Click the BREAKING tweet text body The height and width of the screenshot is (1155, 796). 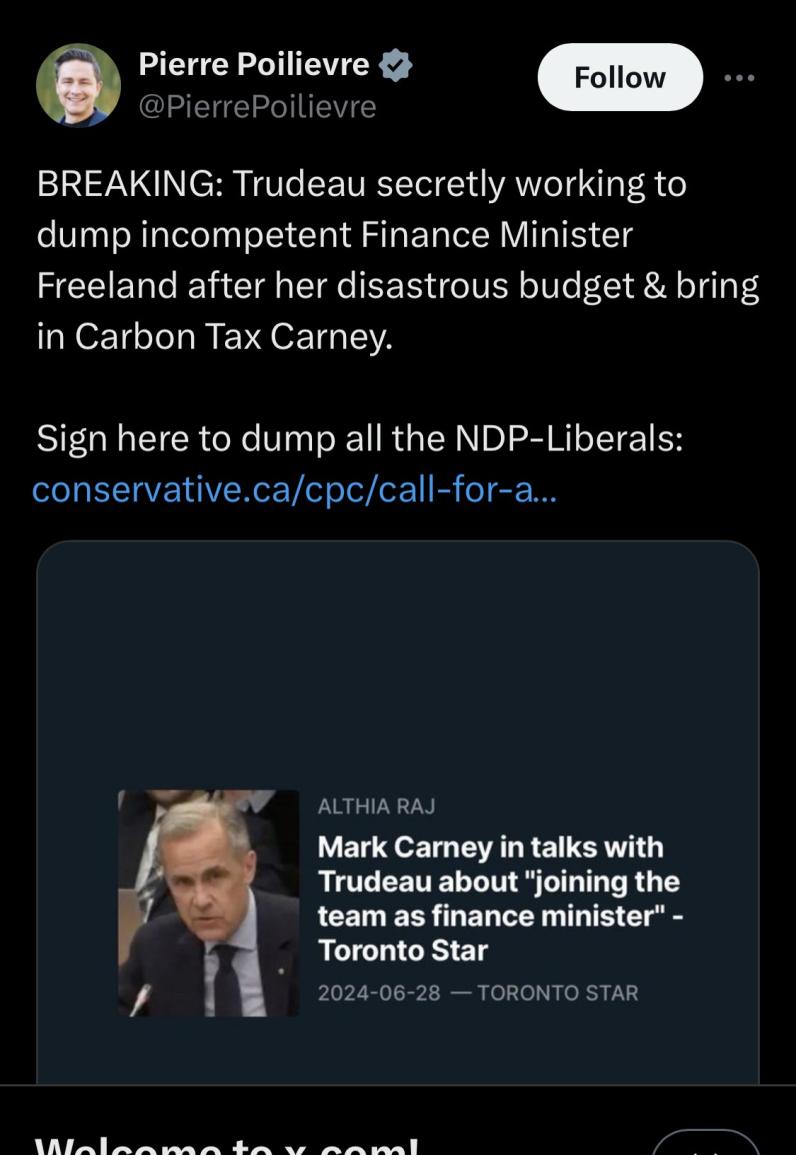(x=360, y=185)
